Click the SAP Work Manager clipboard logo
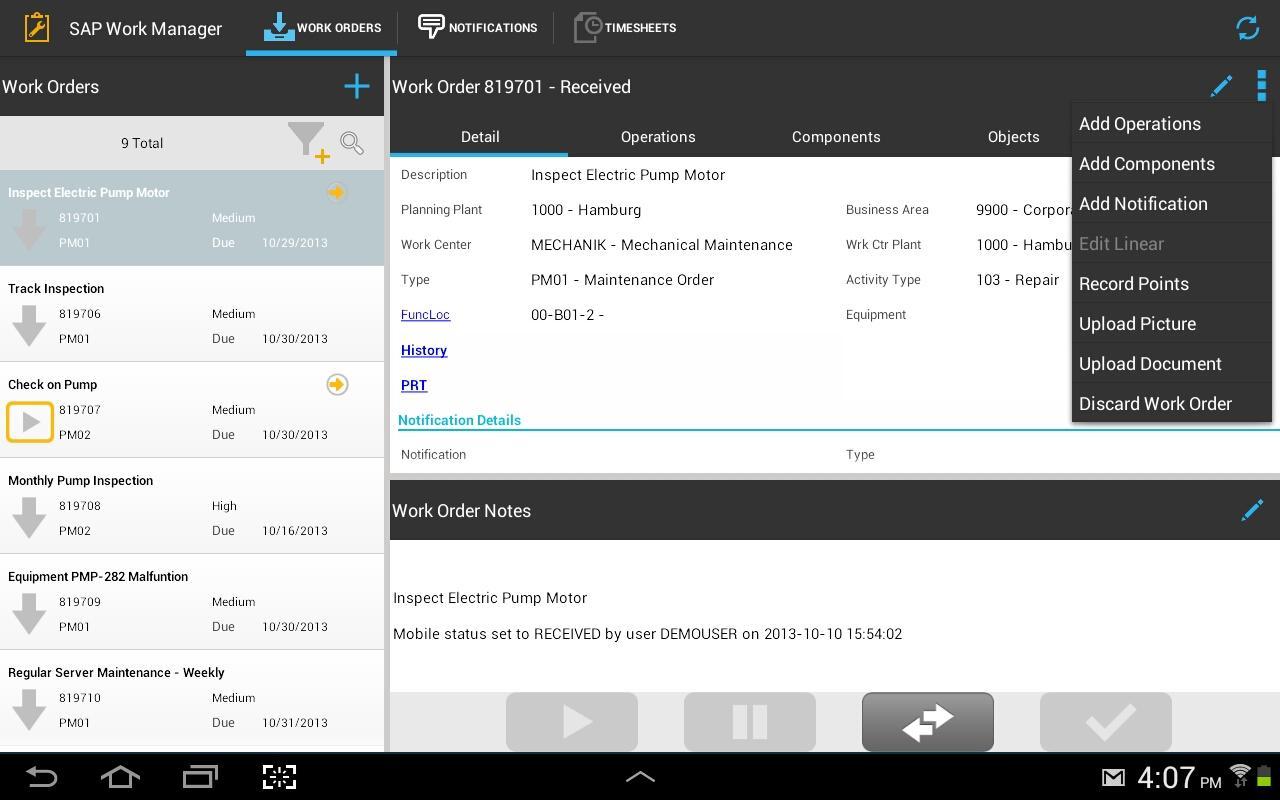Image resolution: width=1280 pixels, height=800 pixels. tap(36, 27)
